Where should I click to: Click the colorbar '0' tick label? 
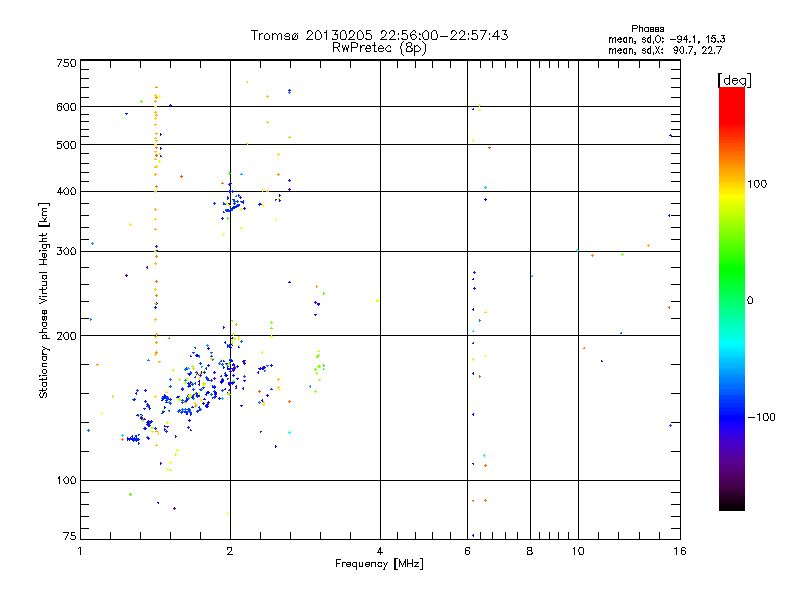(x=750, y=301)
